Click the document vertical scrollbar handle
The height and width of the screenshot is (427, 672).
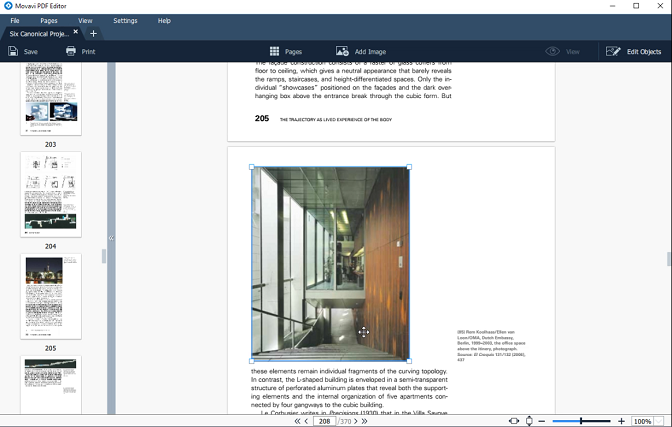669,259
